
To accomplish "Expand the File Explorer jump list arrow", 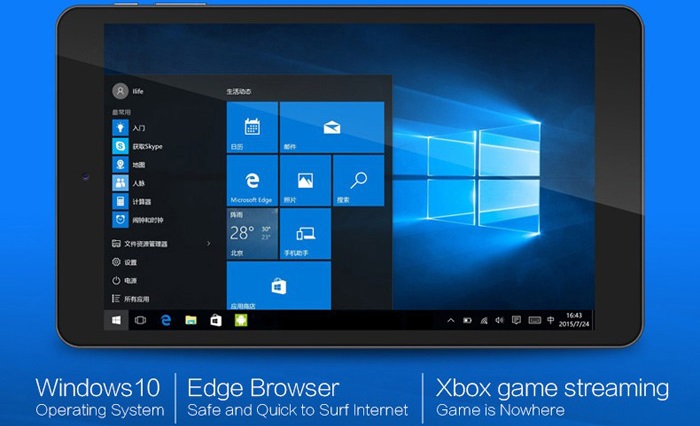I will point(208,243).
